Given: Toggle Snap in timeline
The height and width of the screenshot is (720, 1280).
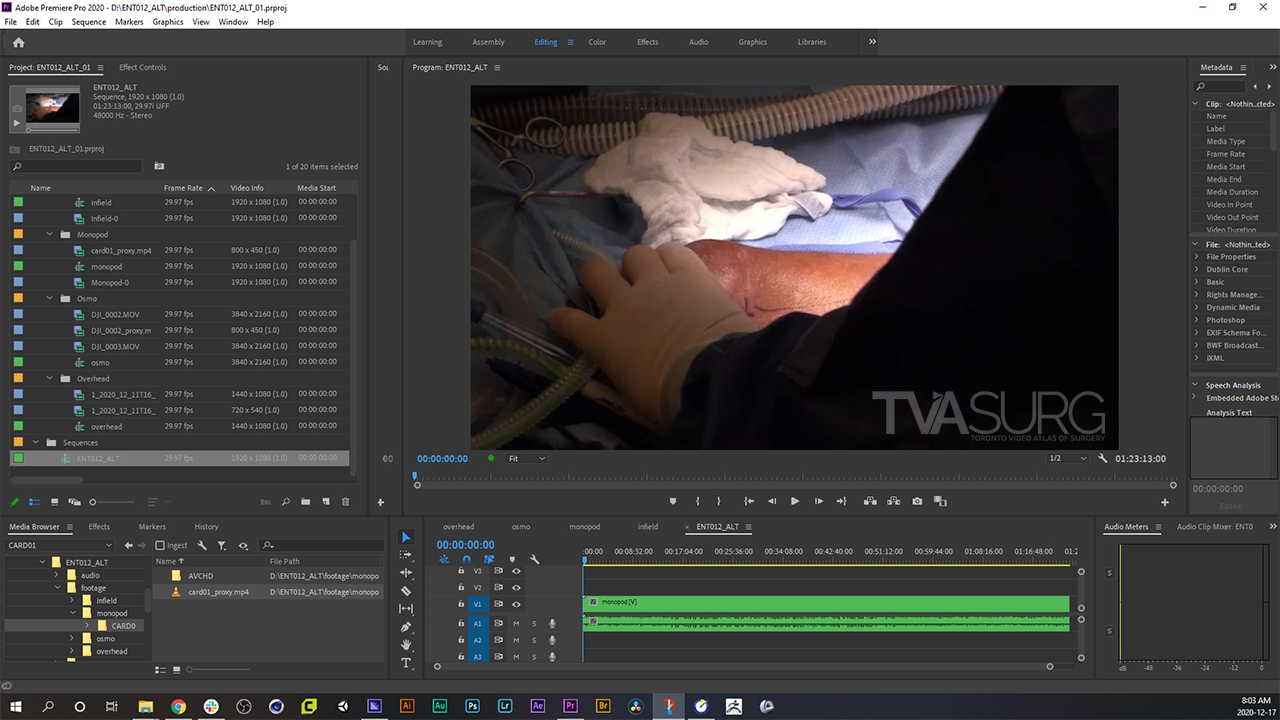Looking at the screenshot, I should 466,560.
